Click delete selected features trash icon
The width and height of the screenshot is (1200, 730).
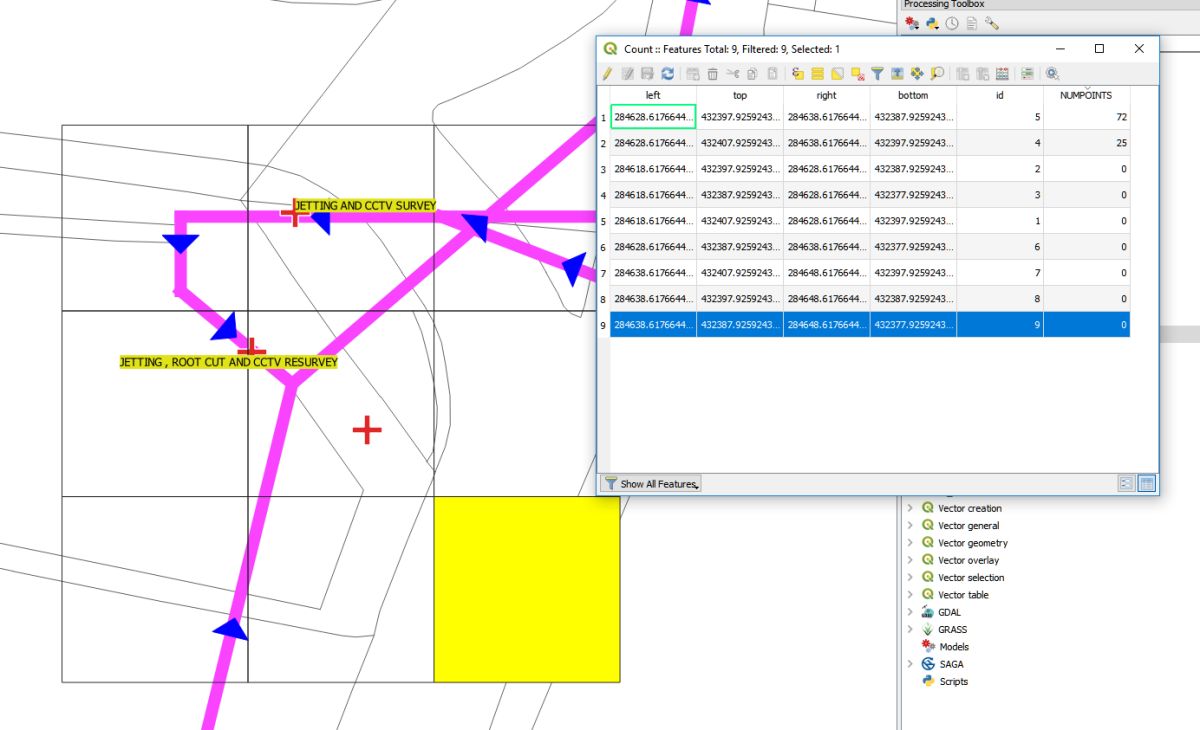pyautogui.click(x=712, y=73)
